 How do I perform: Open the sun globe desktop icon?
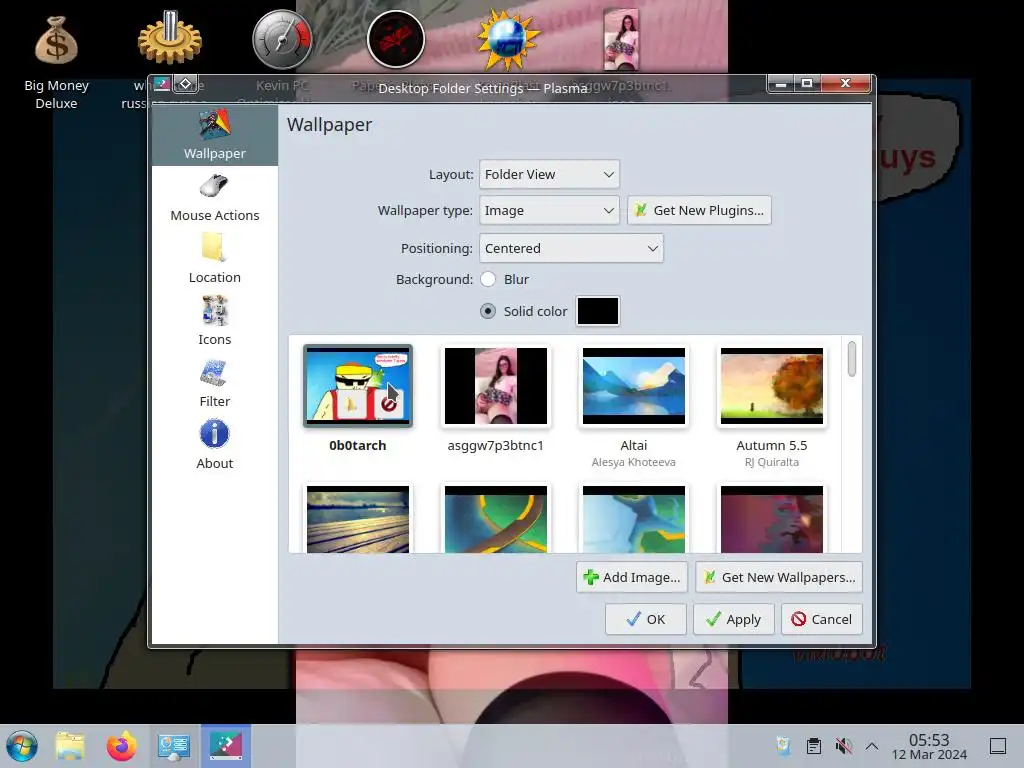(x=509, y=39)
